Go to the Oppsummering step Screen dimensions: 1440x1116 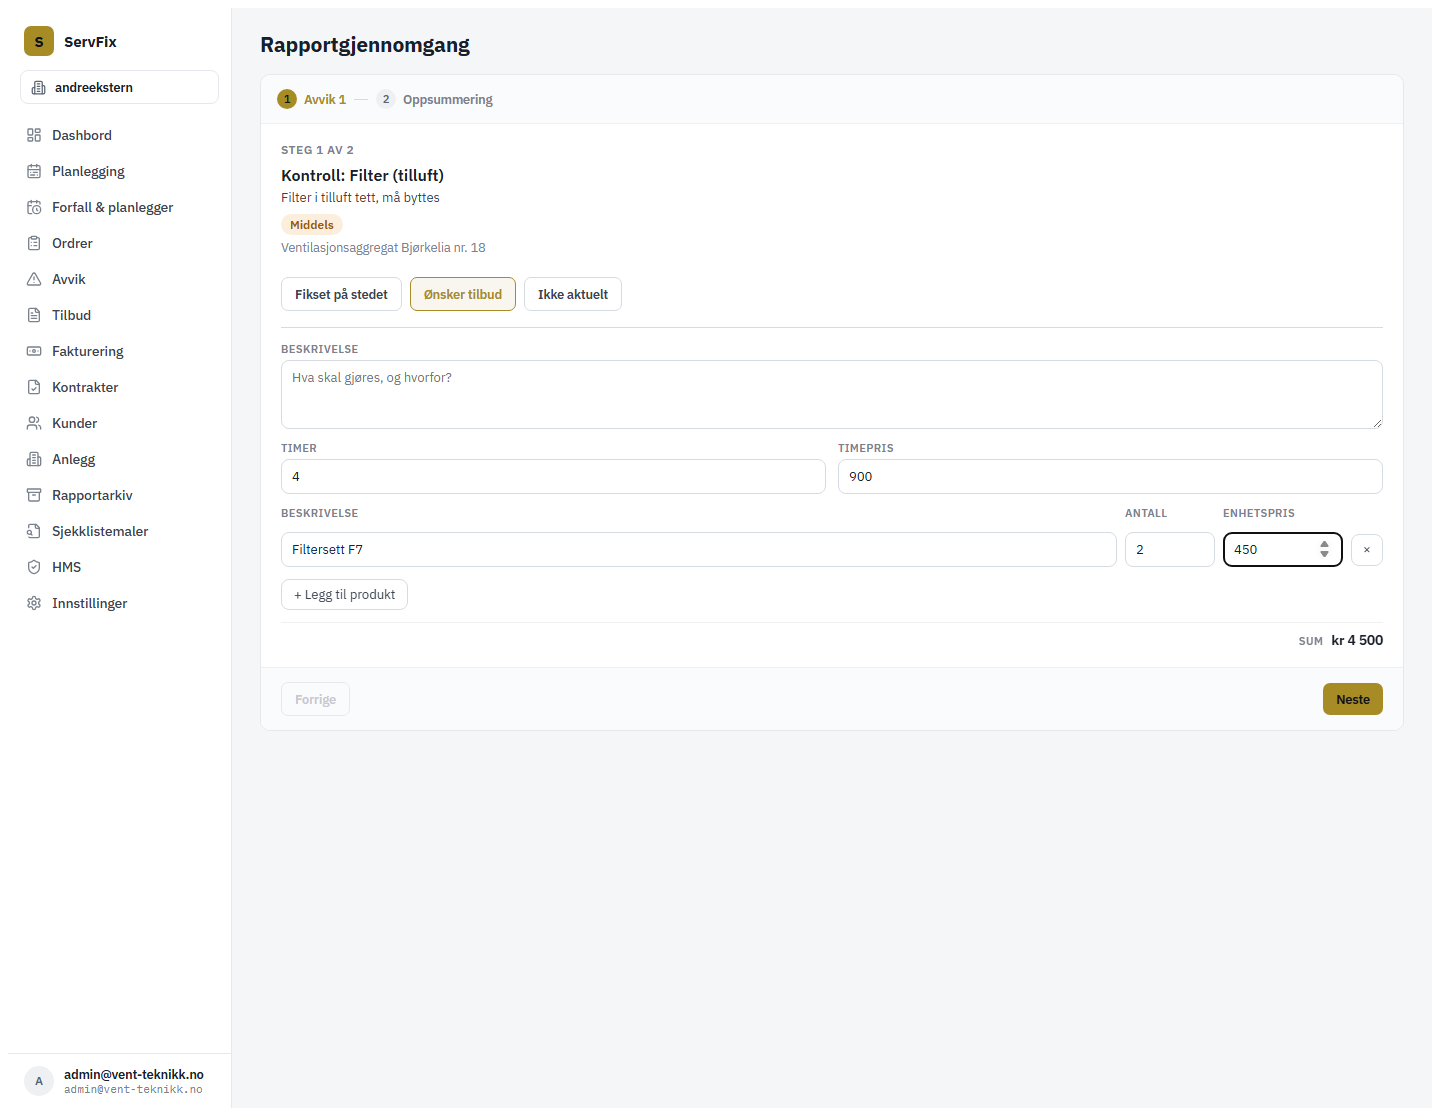(x=435, y=99)
